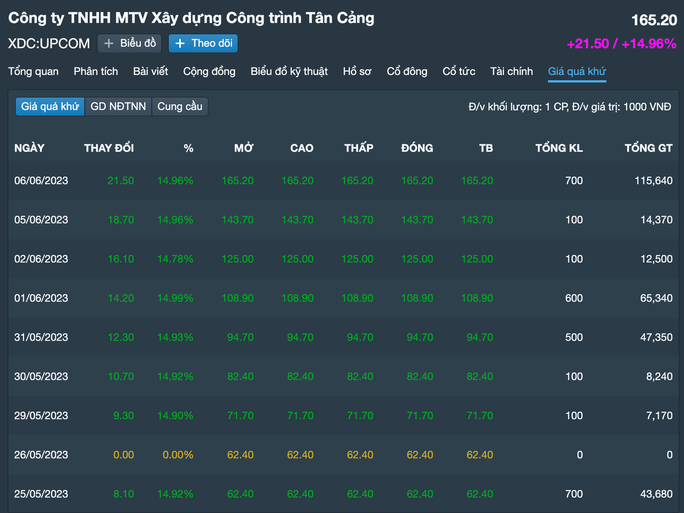Click total value 14,370
This screenshot has width=684, height=513.
tap(656, 220)
